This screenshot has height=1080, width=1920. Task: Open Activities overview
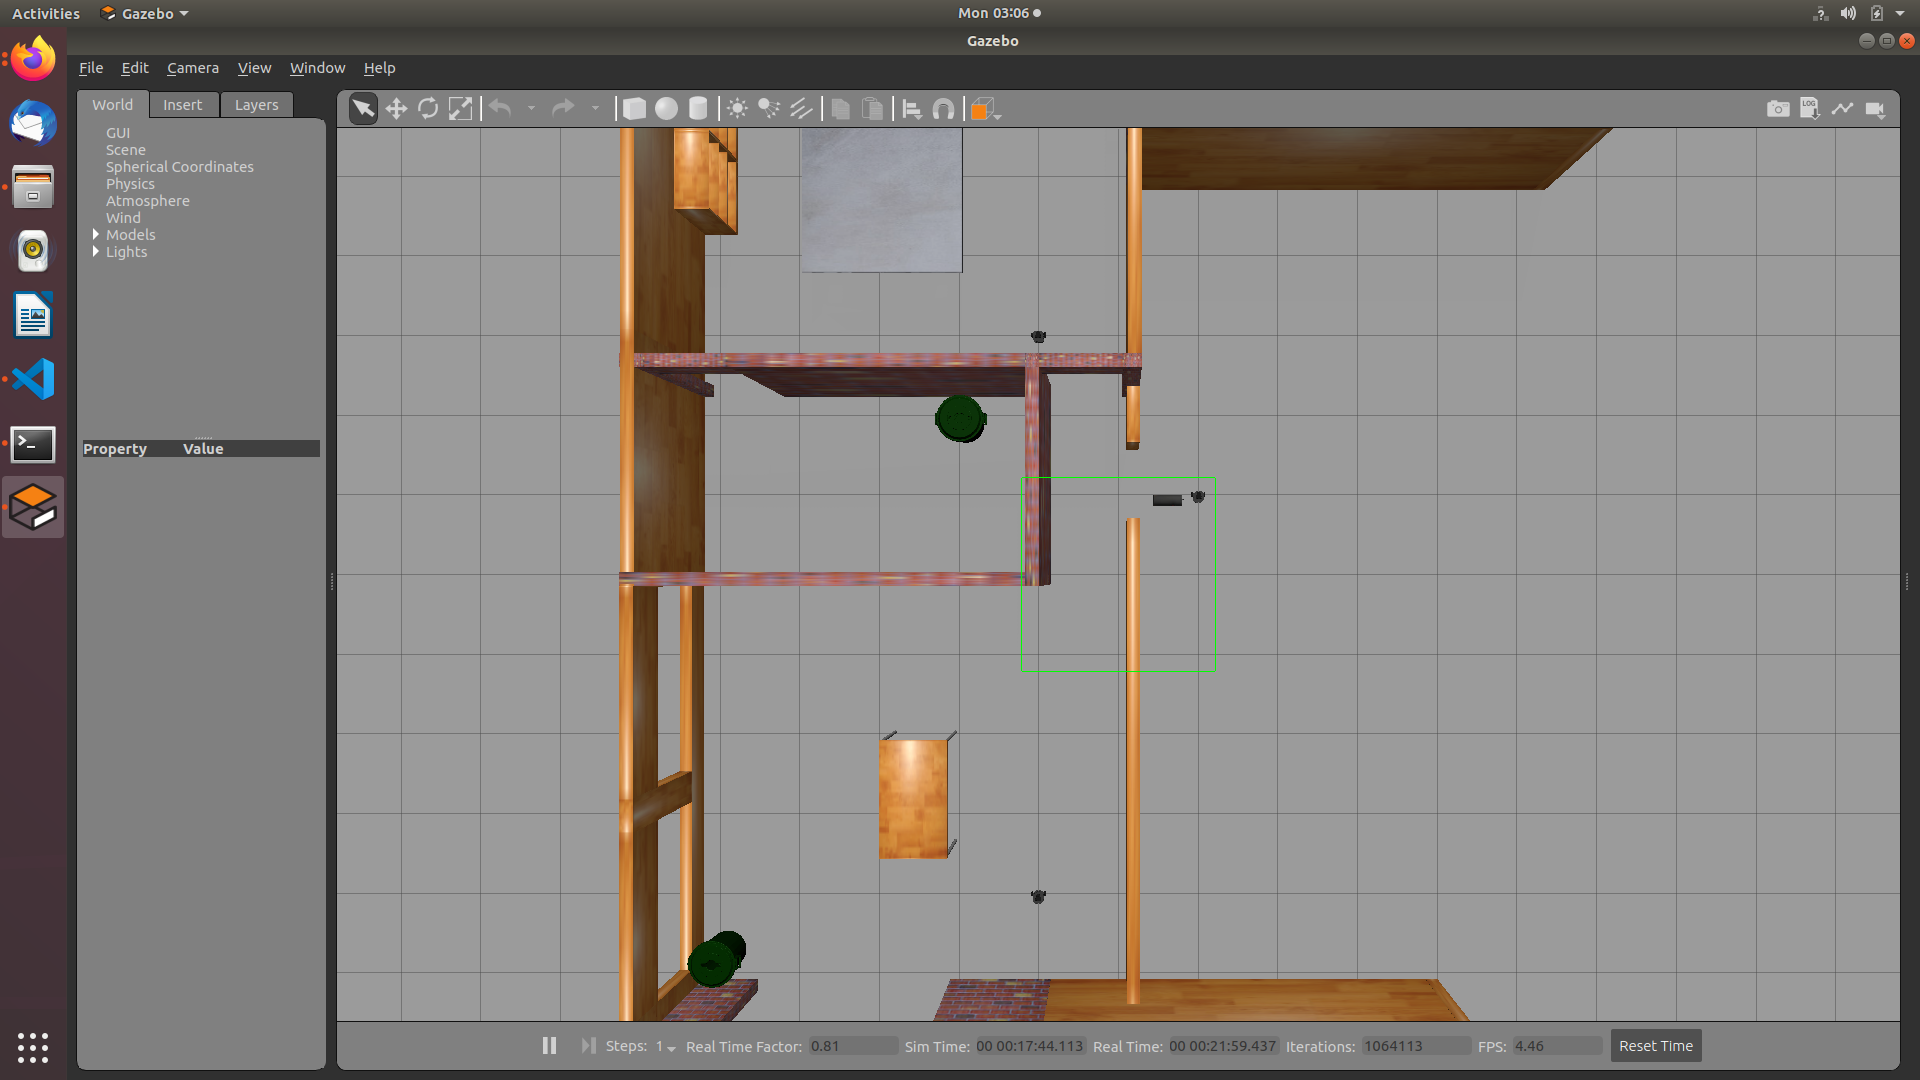pos(46,13)
